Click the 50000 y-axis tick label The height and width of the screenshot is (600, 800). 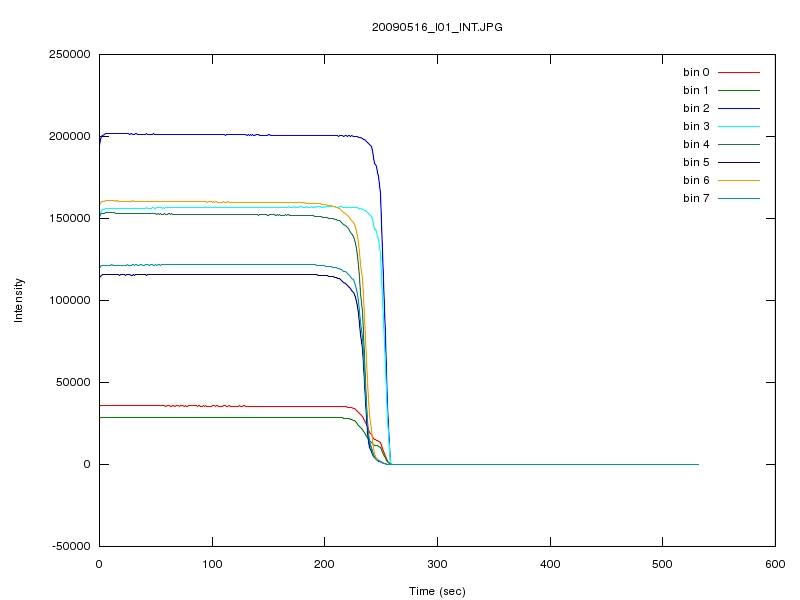(73, 382)
